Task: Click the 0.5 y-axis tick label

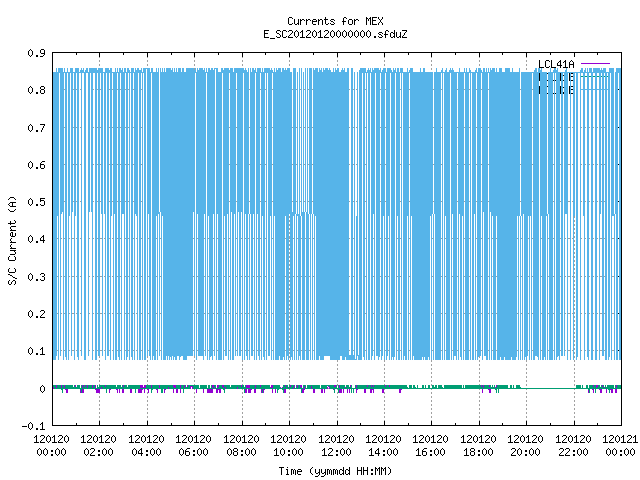Action: pos(36,202)
